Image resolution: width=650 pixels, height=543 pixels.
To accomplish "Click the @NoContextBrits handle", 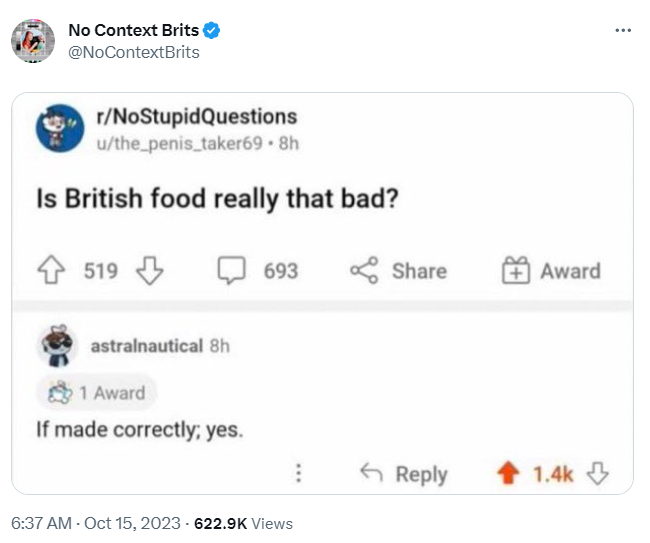I will click(x=133, y=52).
